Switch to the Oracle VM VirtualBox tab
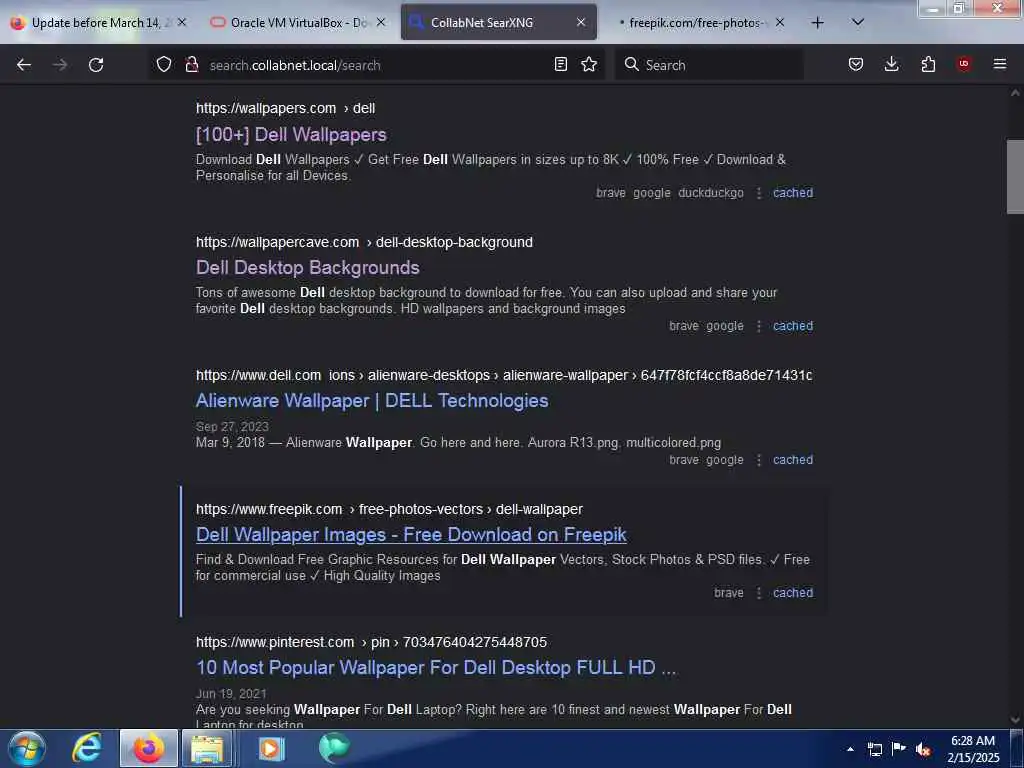Image resolution: width=1024 pixels, height=768 pixels. point(299,22)
